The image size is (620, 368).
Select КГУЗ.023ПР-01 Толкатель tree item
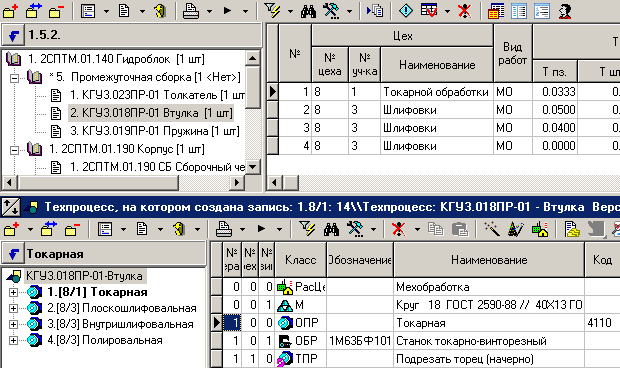(157, 95)
